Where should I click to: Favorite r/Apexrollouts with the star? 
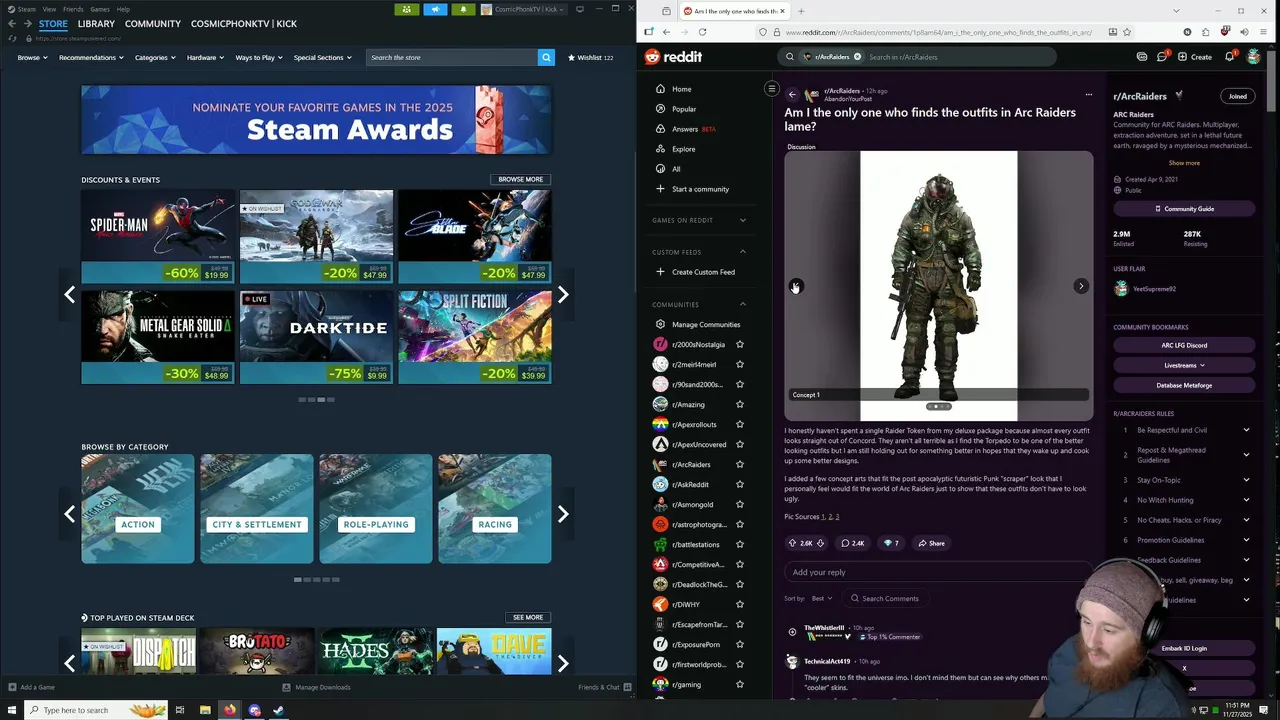pyautogui.click(x=740, y=424)
